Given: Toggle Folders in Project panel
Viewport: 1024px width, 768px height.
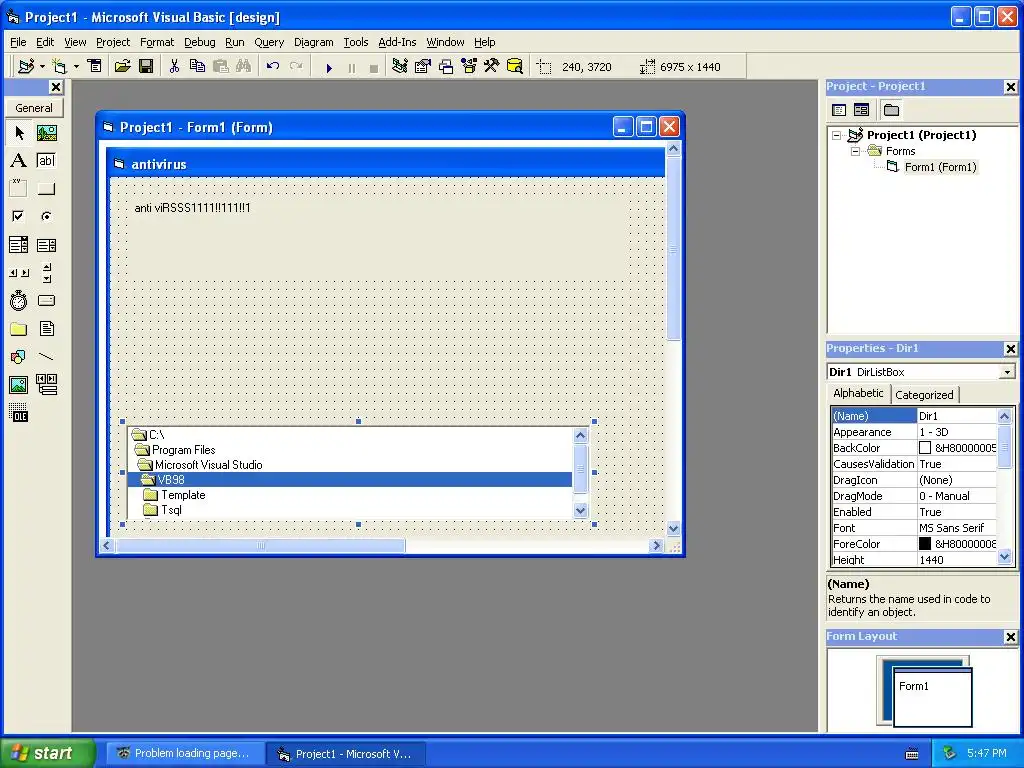Looking at the screenshot, I should click(x=891, y=110).
